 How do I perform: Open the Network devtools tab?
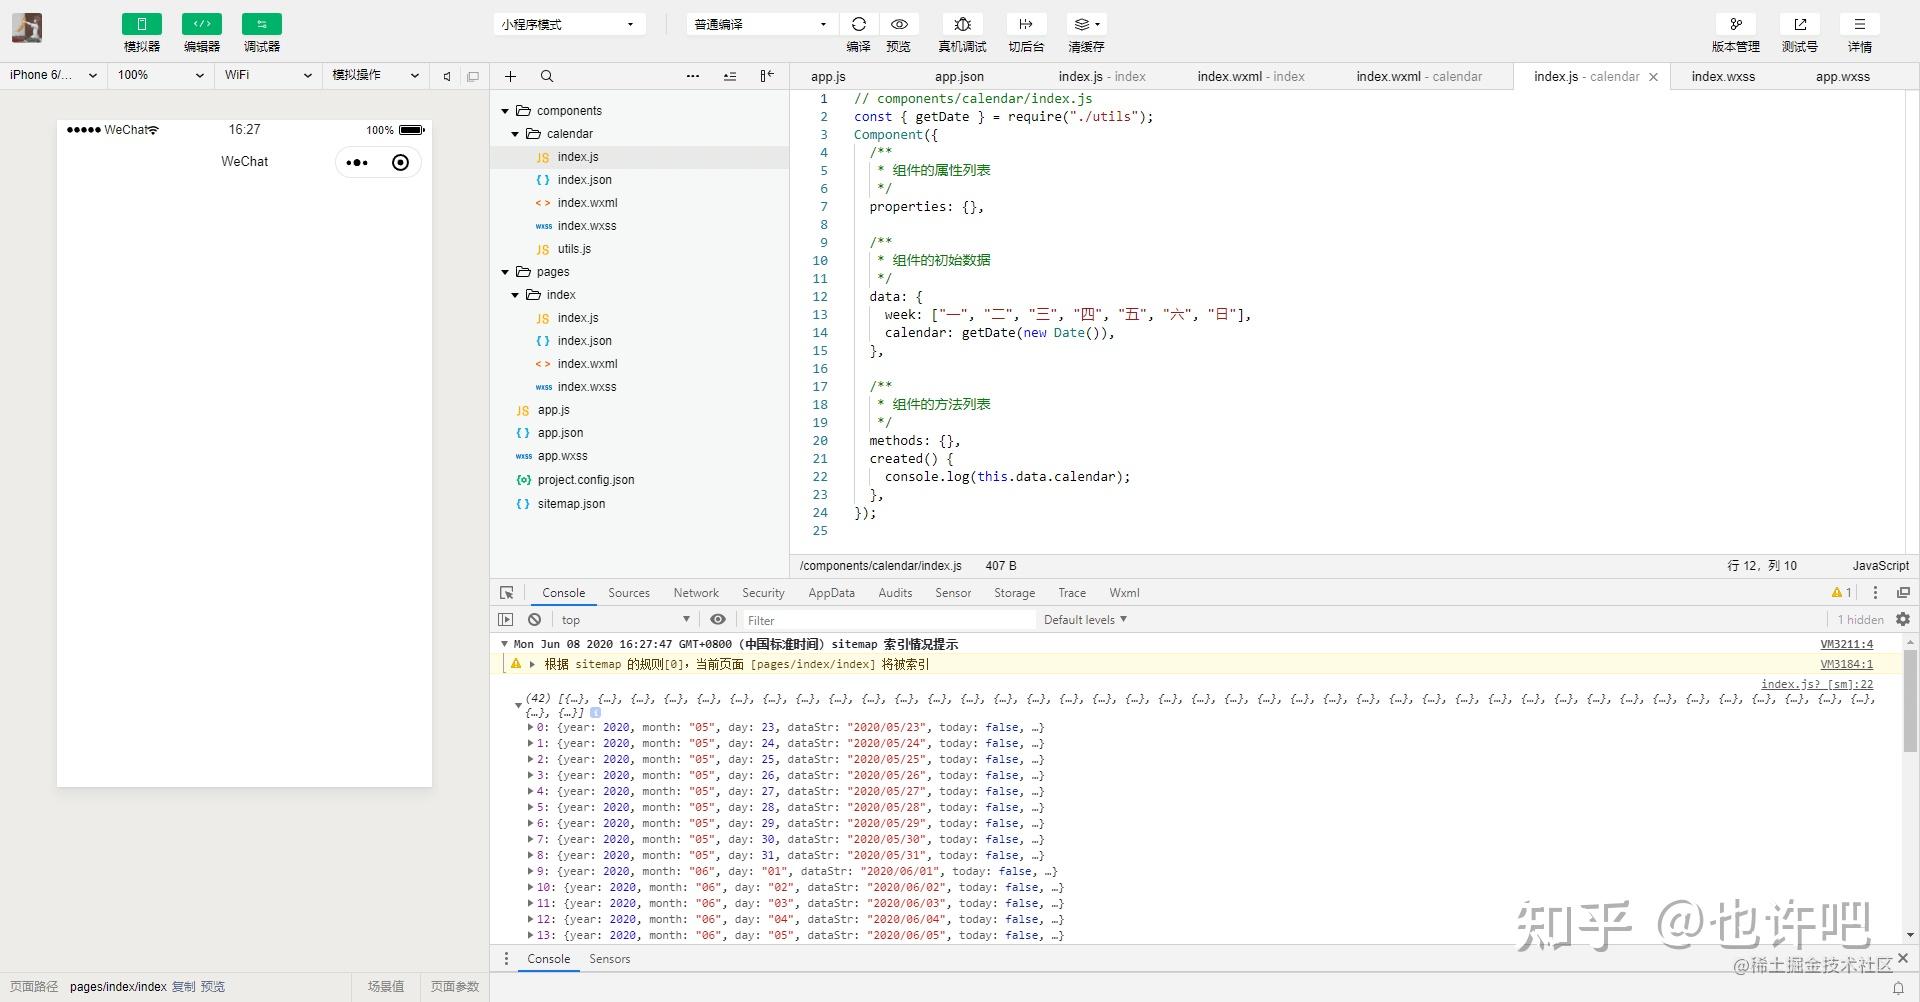[x=696, y=593]
